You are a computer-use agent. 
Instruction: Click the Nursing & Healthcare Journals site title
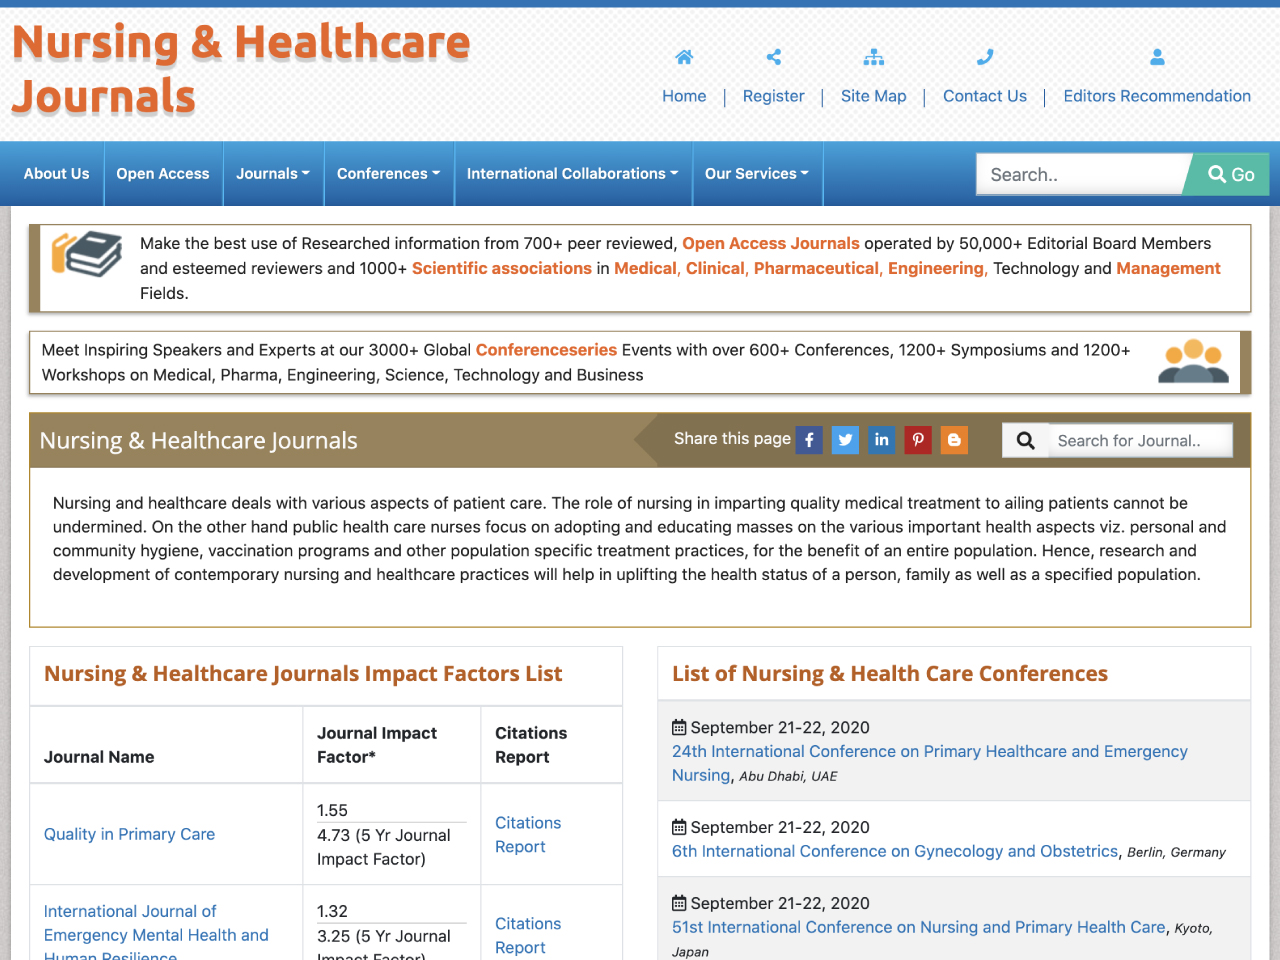[240, 70]
